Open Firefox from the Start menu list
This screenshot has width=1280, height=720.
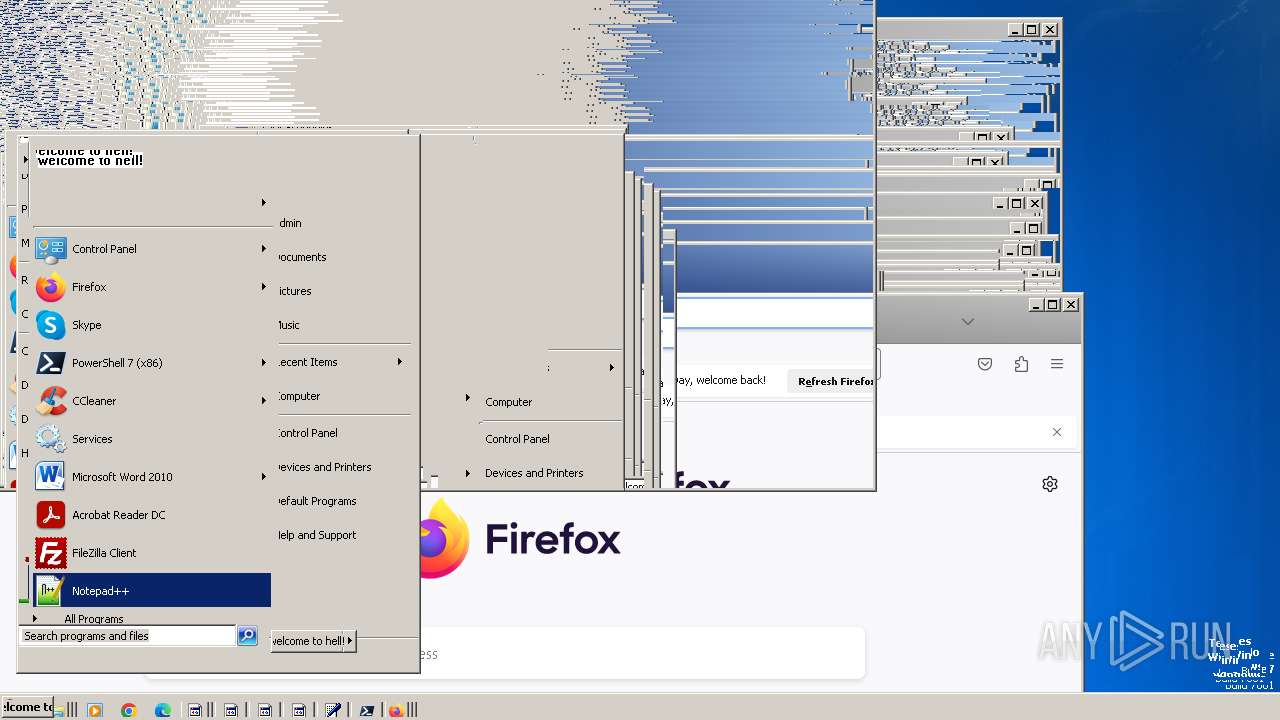point(152,287)
